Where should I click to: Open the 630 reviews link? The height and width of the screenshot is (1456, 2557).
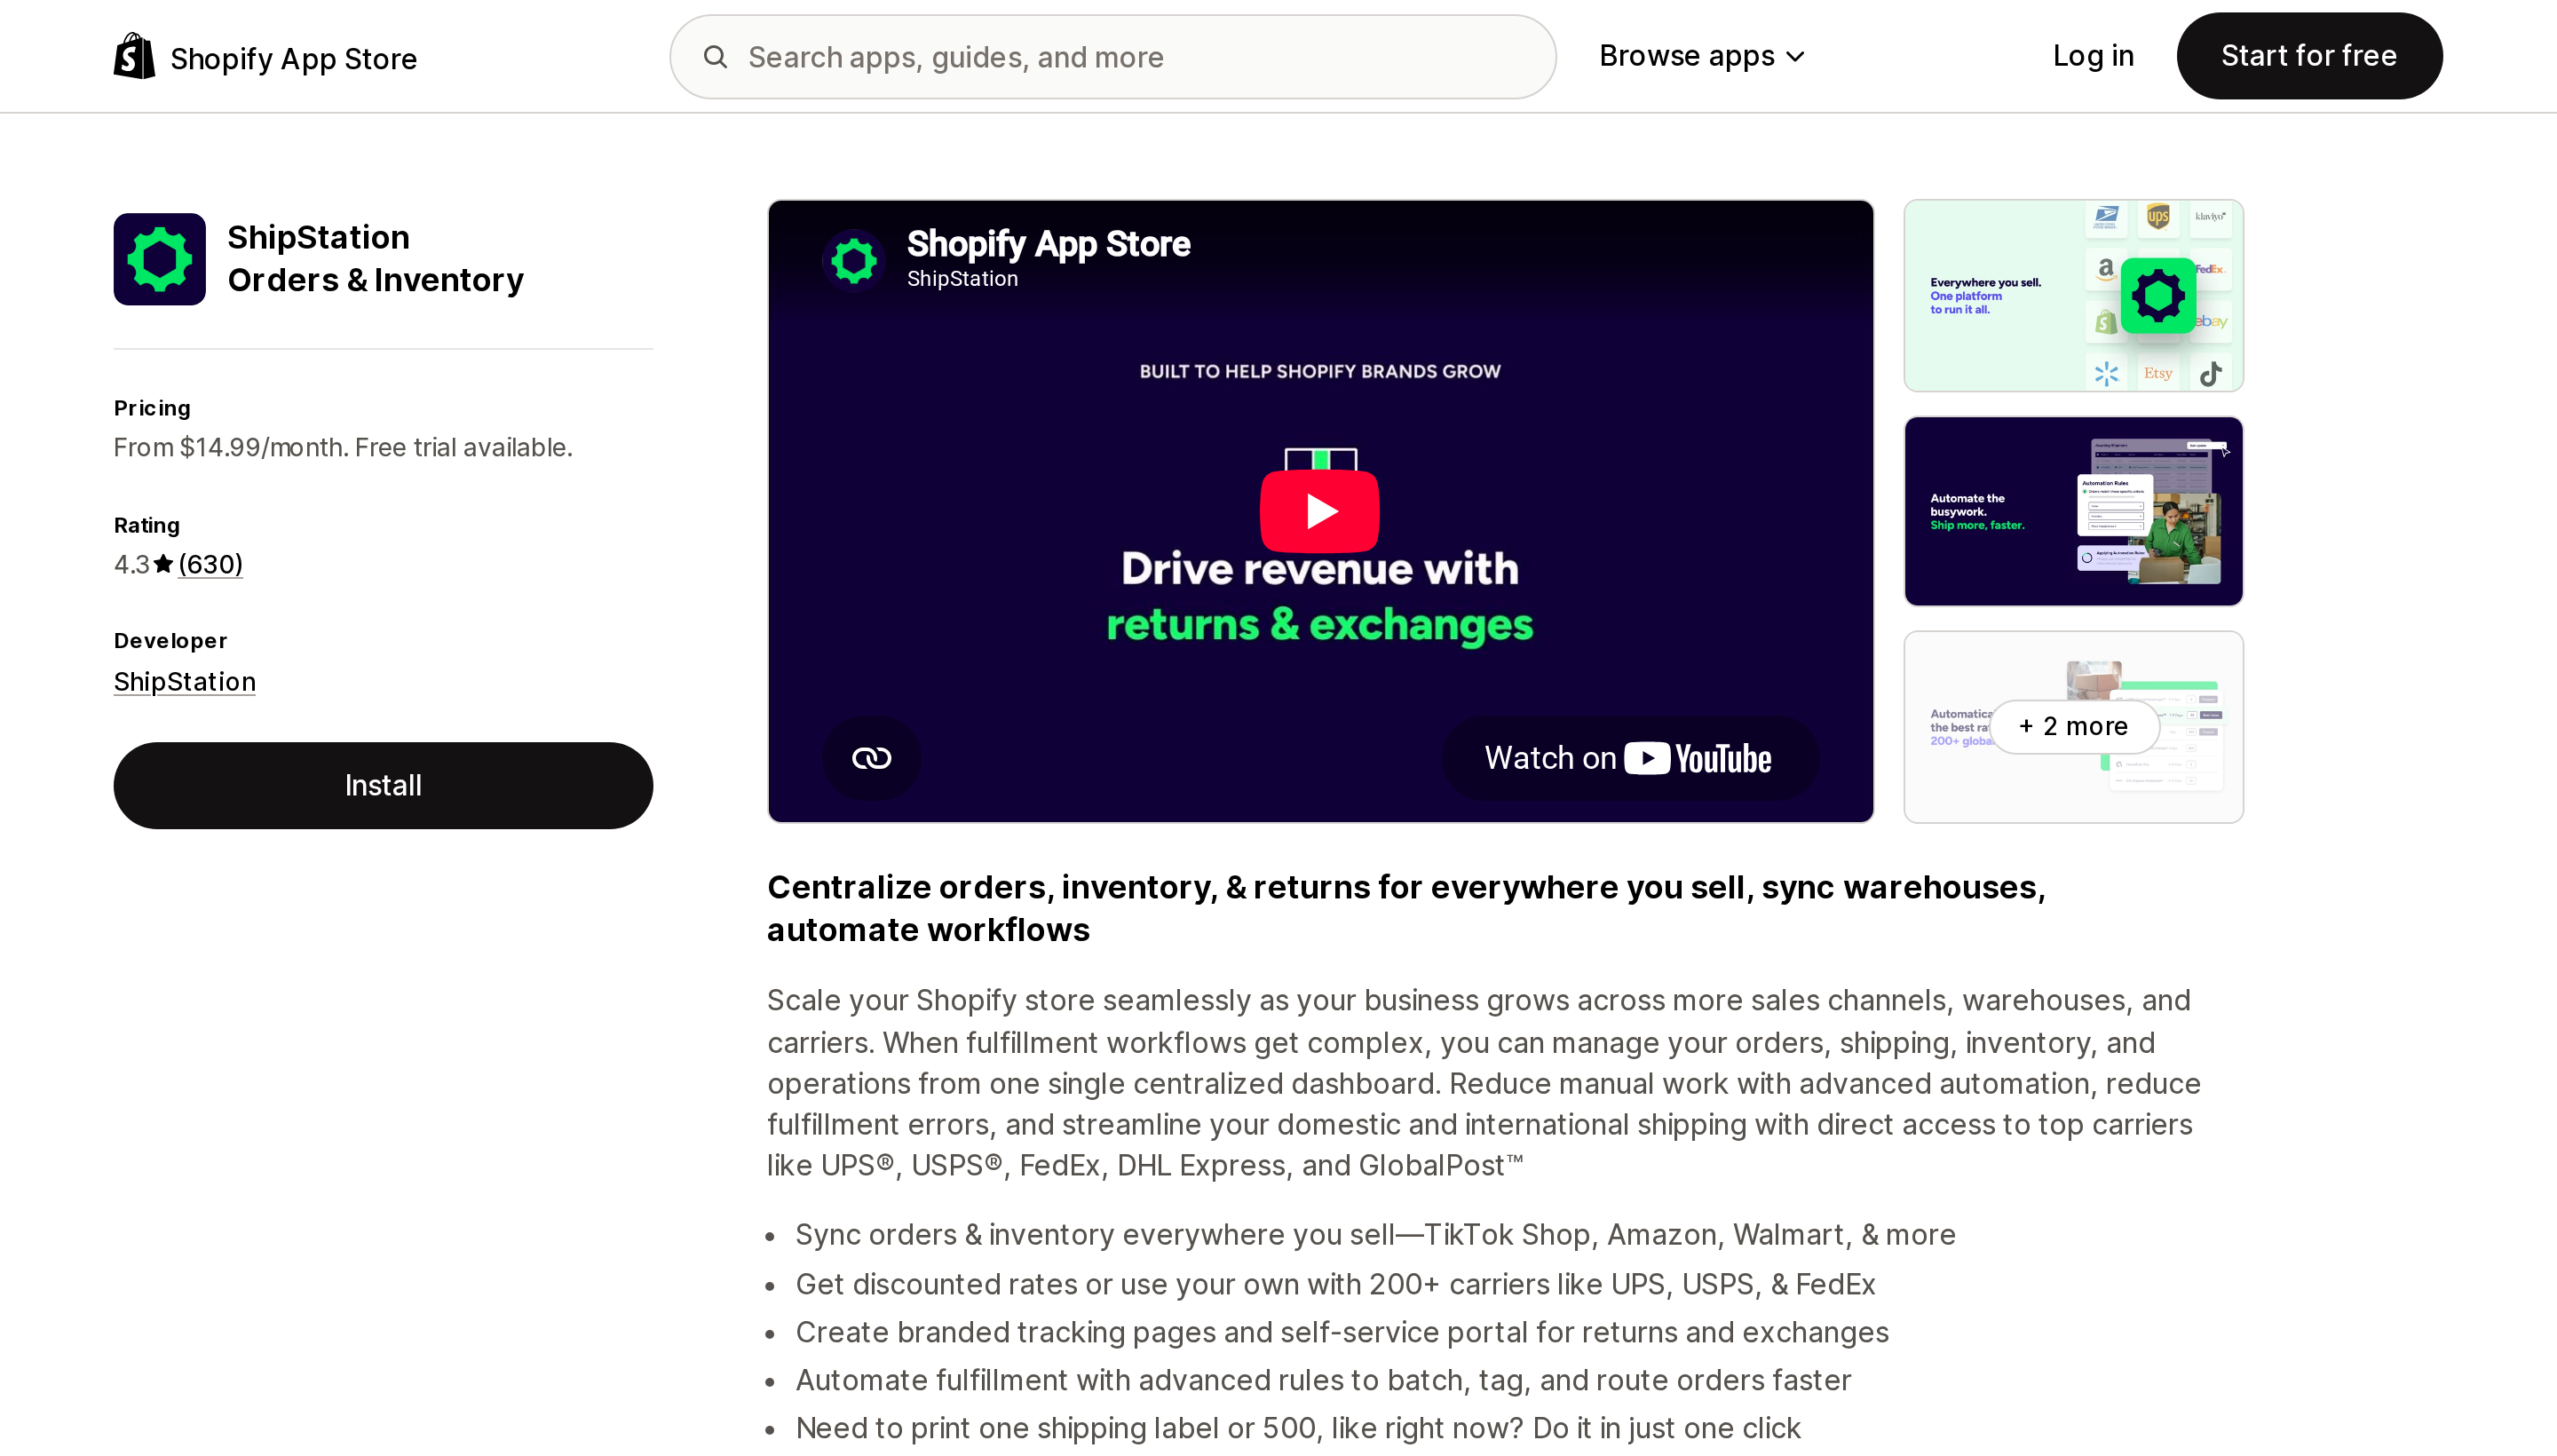click(x=211, y=564)
